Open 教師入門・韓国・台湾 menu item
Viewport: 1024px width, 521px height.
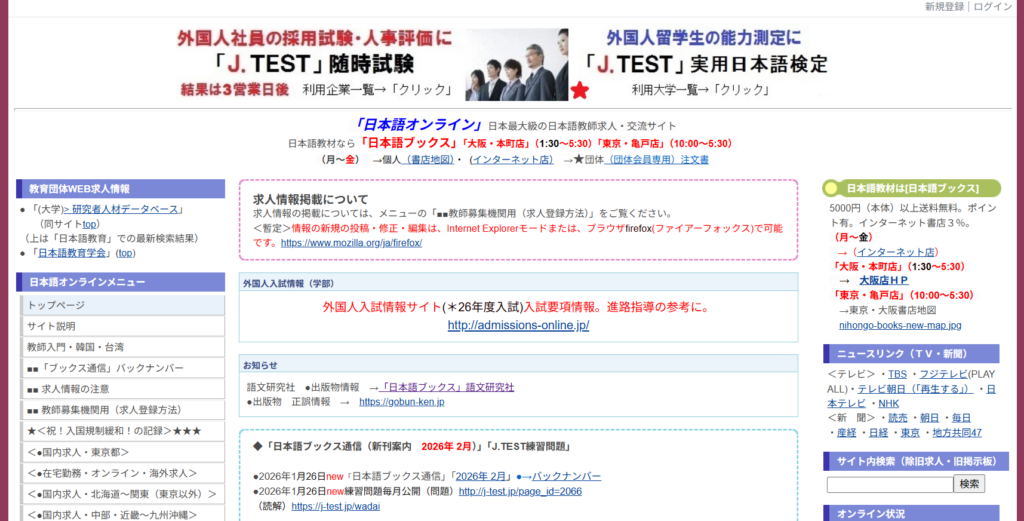pos(123,347)
